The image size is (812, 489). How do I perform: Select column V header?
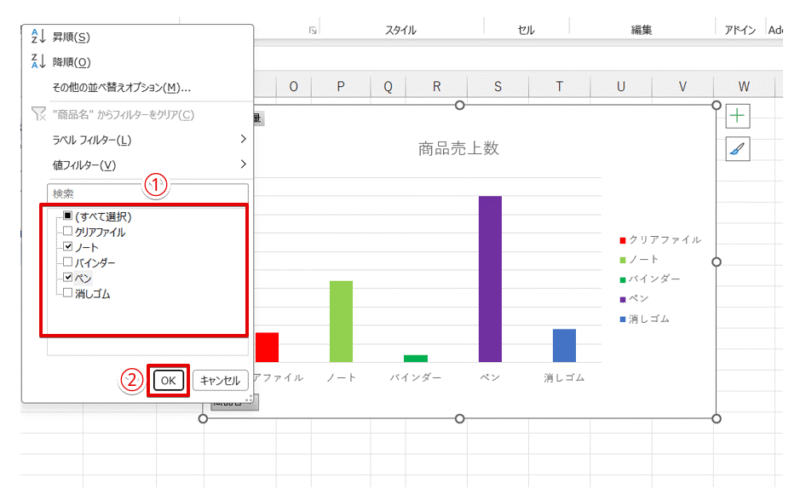[x=683, y=87]
